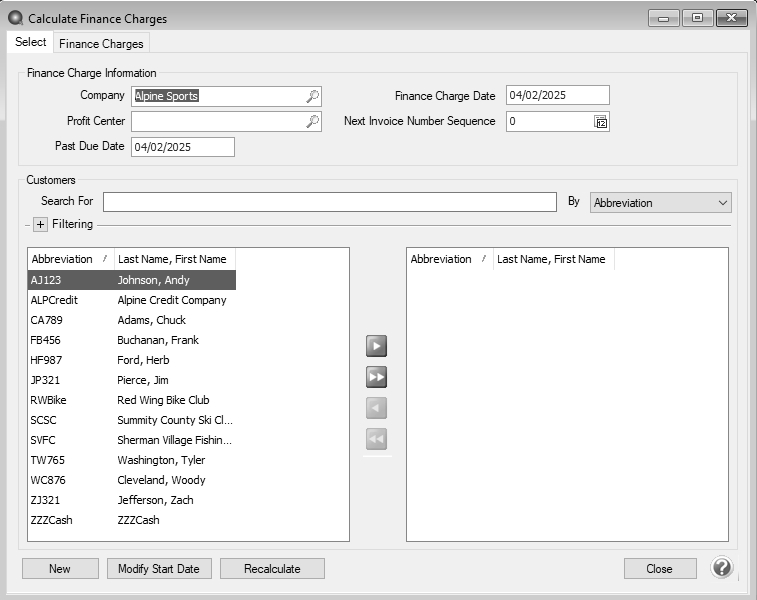Click the Past Due Date field

(182, 147)
